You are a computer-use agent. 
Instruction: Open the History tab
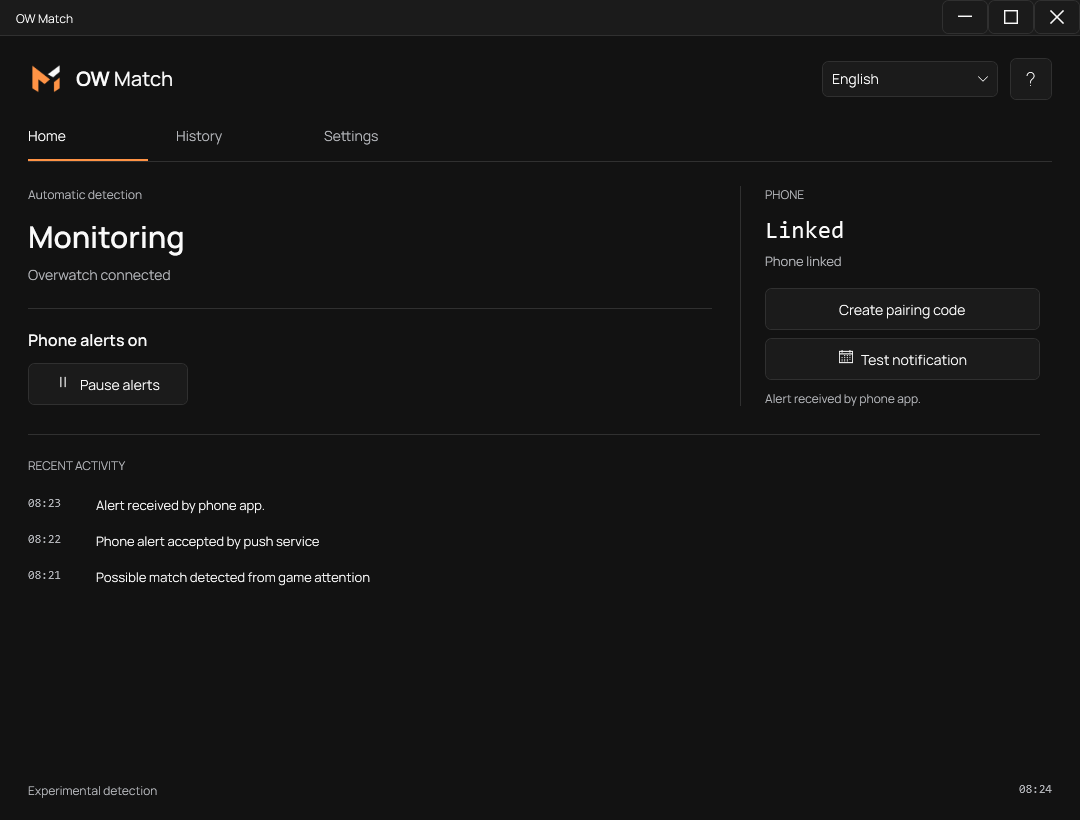(199, 136)
